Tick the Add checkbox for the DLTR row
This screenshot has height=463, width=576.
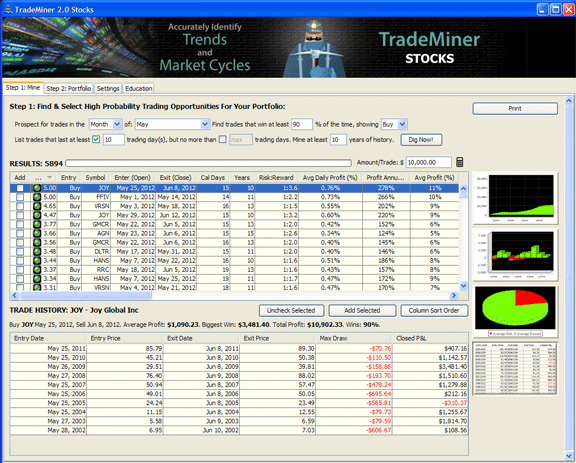[20, 251]
